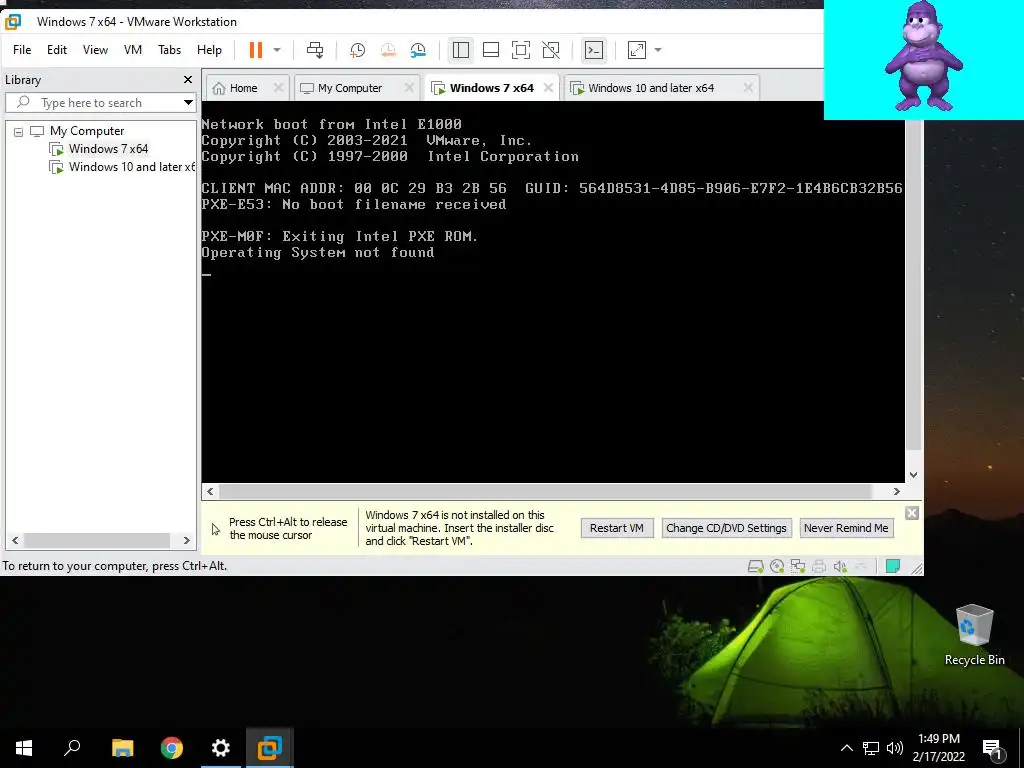This screenshot has width=1024, height=768.
Task: Close the My Computer tab
Action: tap(409, 88)
